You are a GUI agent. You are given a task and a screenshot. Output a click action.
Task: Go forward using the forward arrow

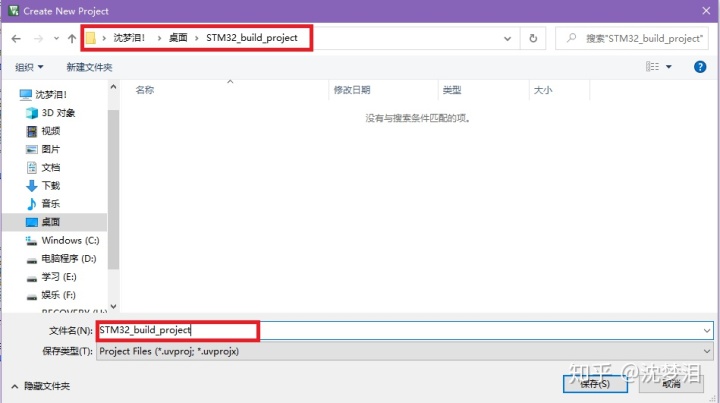(x=39, y=39)
